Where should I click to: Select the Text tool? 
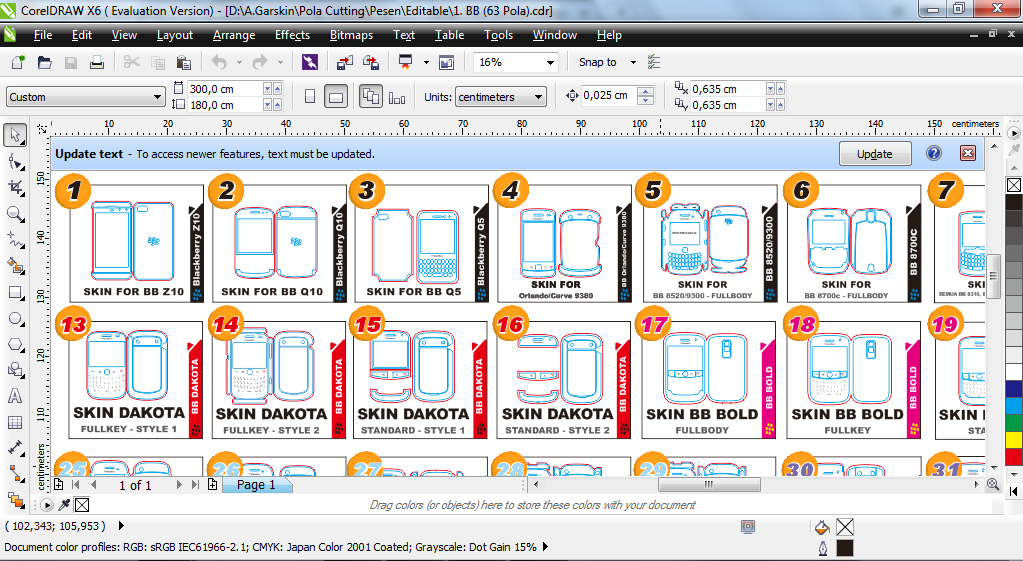15,396
